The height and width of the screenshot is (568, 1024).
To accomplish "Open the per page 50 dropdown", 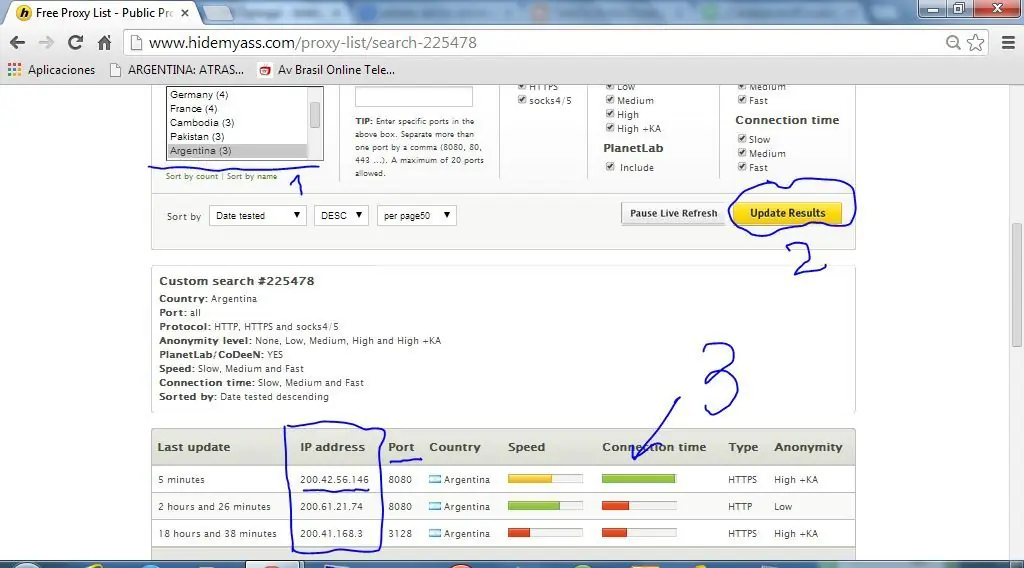I will (417, 215).
